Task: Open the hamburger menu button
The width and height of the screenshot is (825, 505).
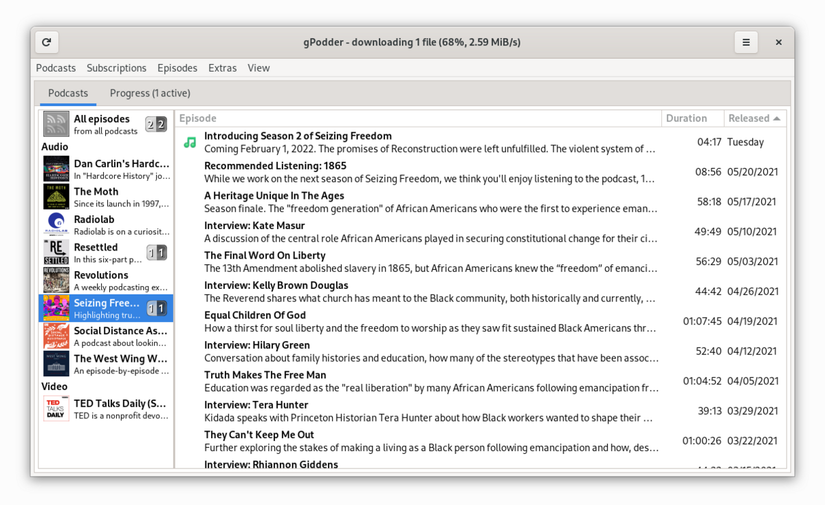Action: (745, 43)
